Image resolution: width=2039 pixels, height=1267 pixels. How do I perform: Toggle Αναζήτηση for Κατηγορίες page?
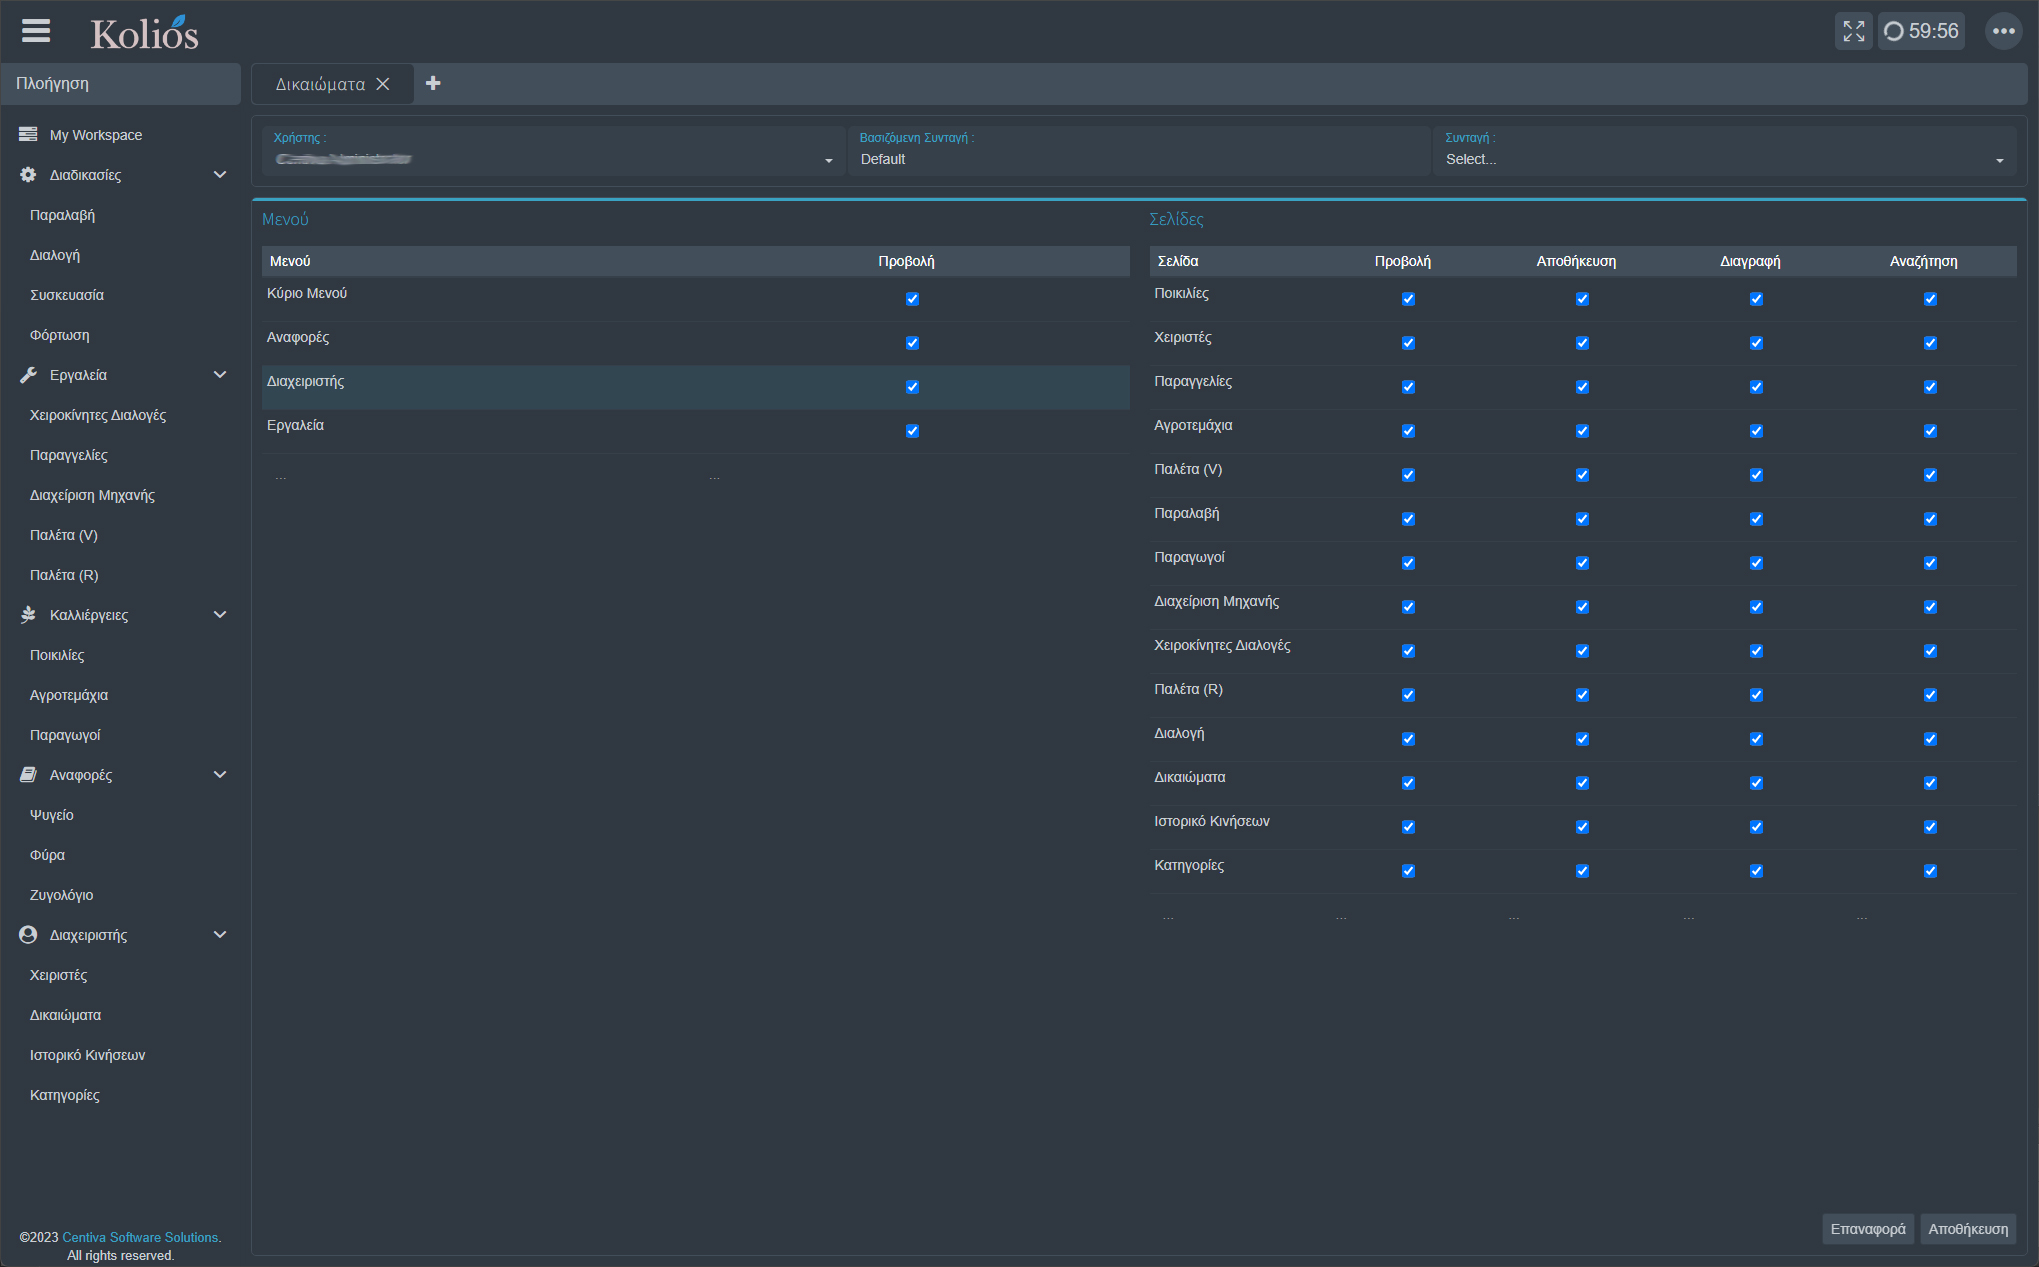coord(1930,870)
